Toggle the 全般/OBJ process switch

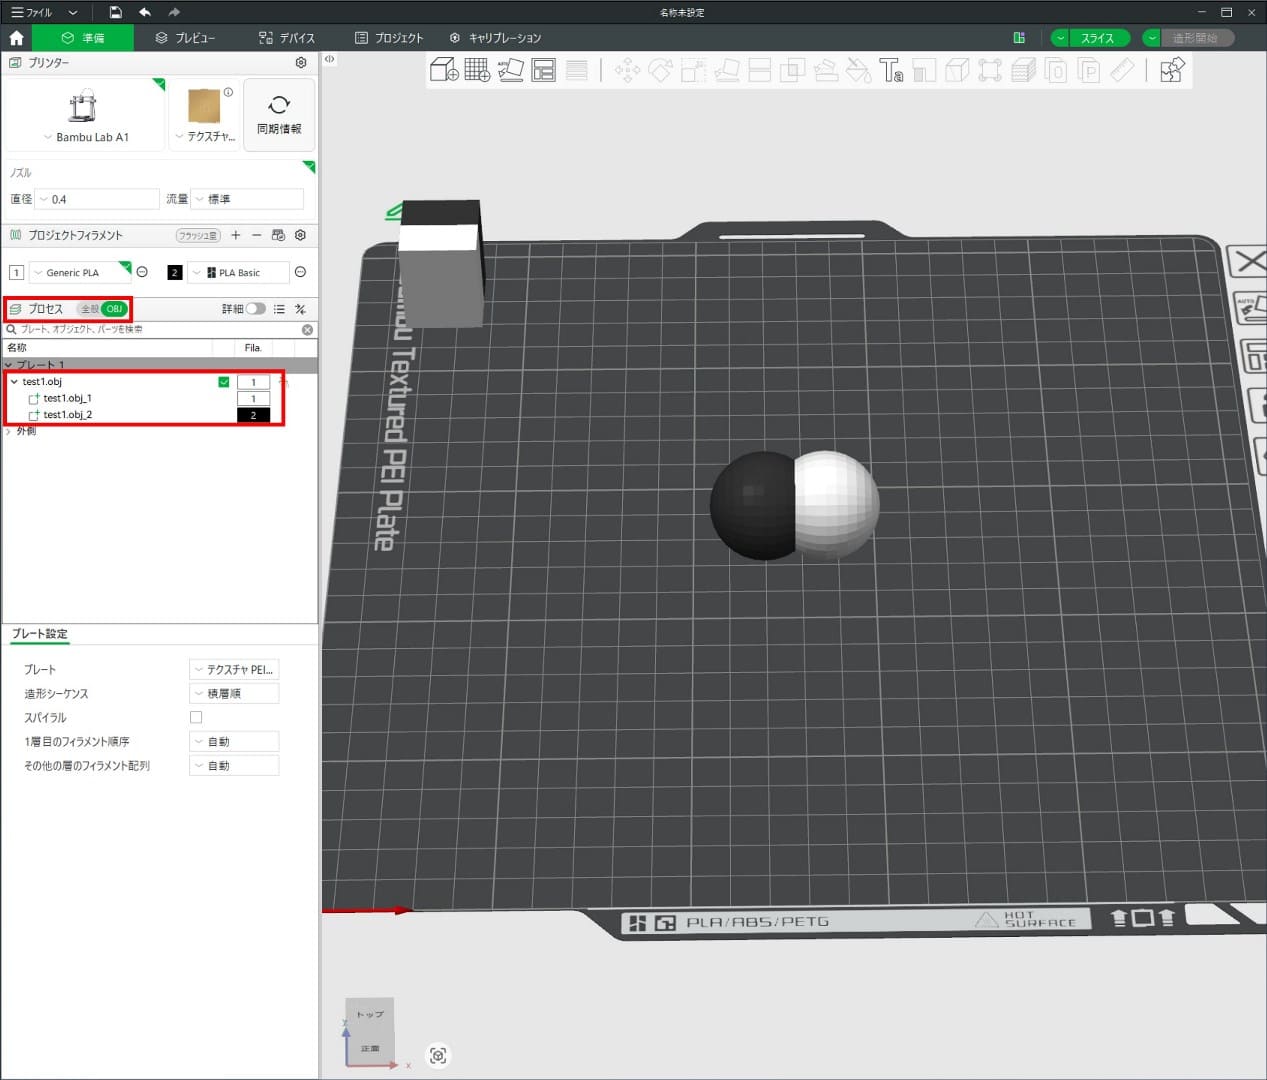coord(103,309)
